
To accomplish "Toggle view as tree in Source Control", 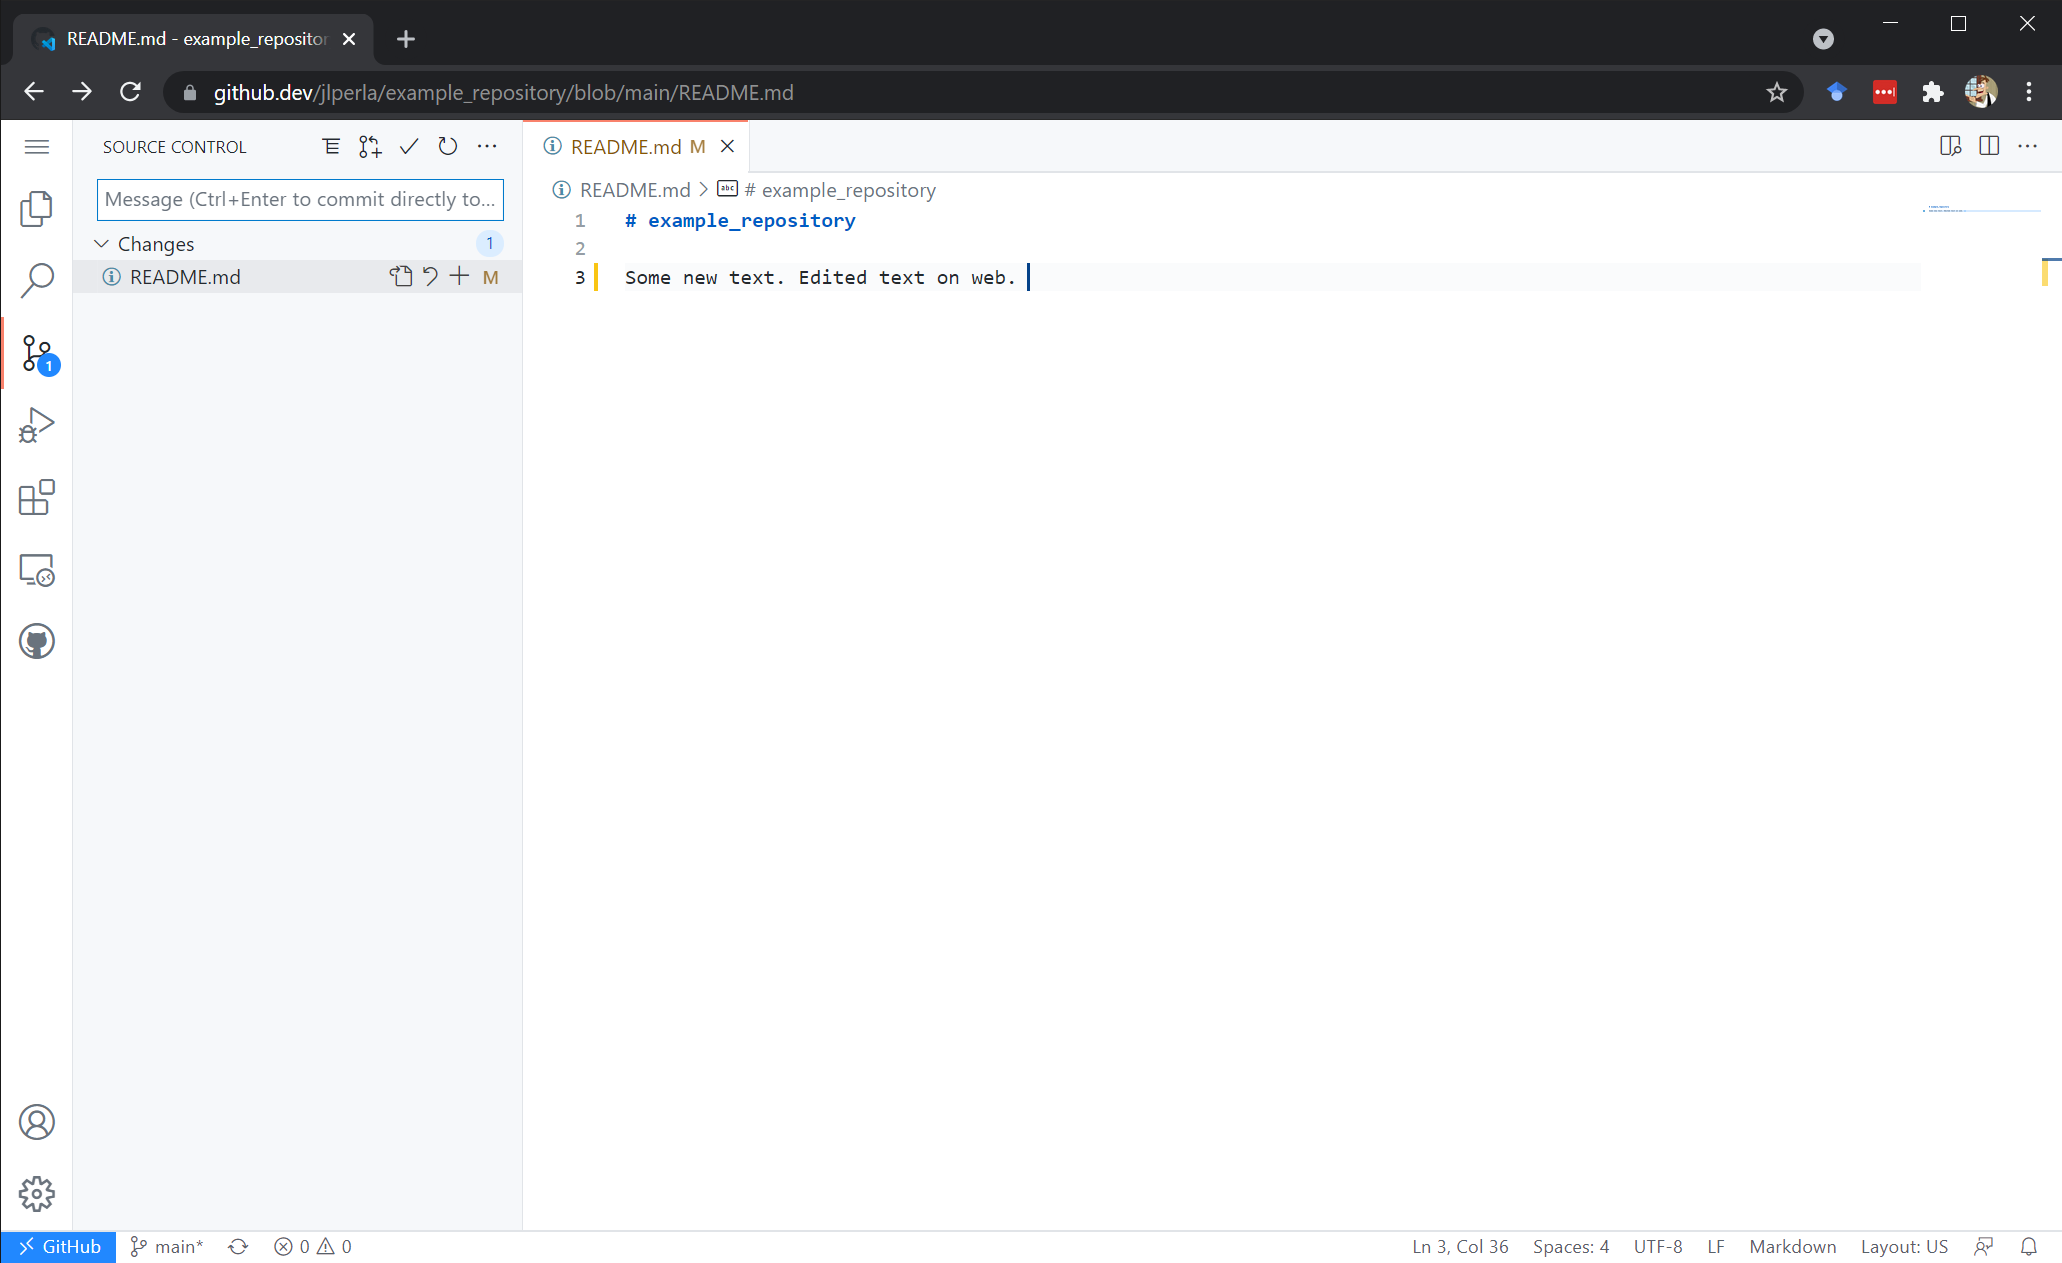I will 331,147.
